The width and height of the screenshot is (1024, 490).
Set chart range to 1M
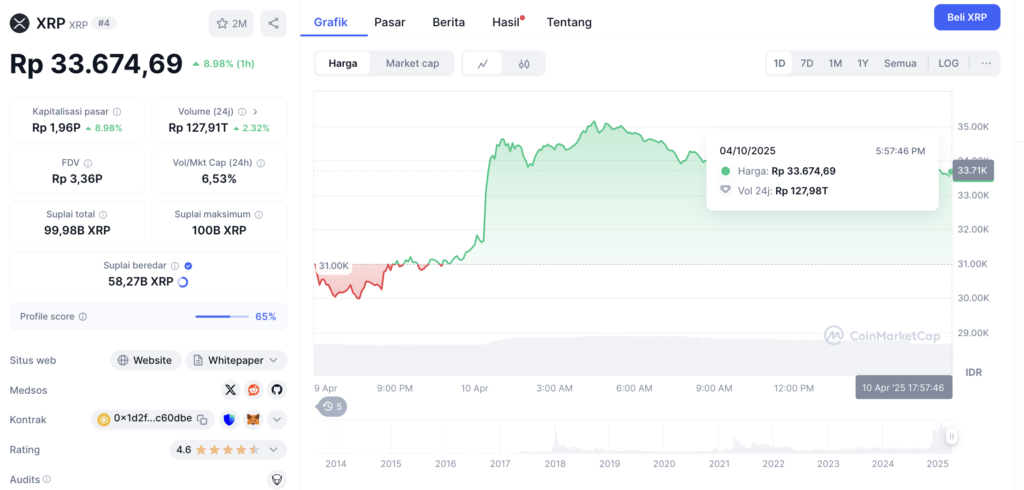coord(835,63)
